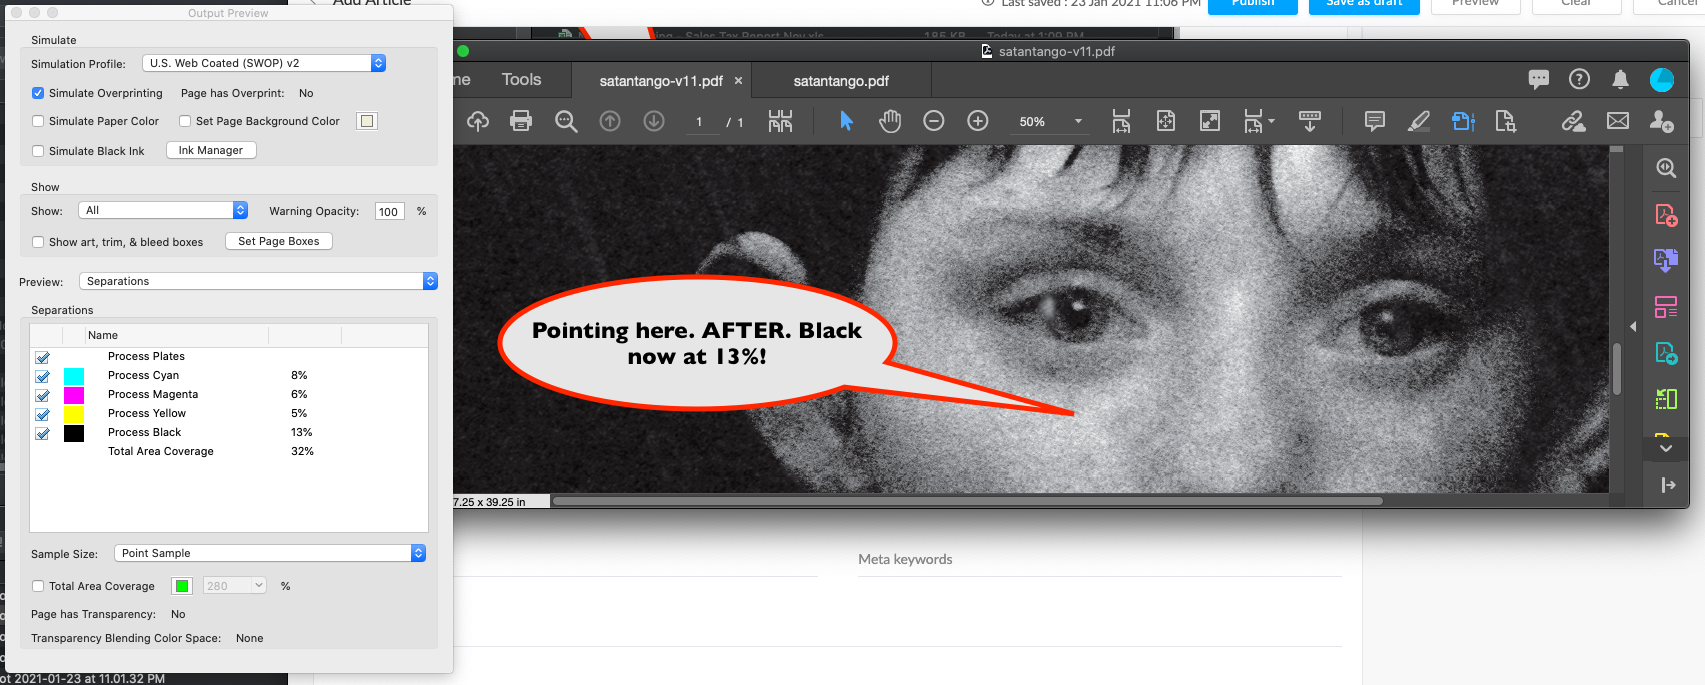1705x685 pixels.
Task: Click the page background color swatch
Action: (367, 121)
